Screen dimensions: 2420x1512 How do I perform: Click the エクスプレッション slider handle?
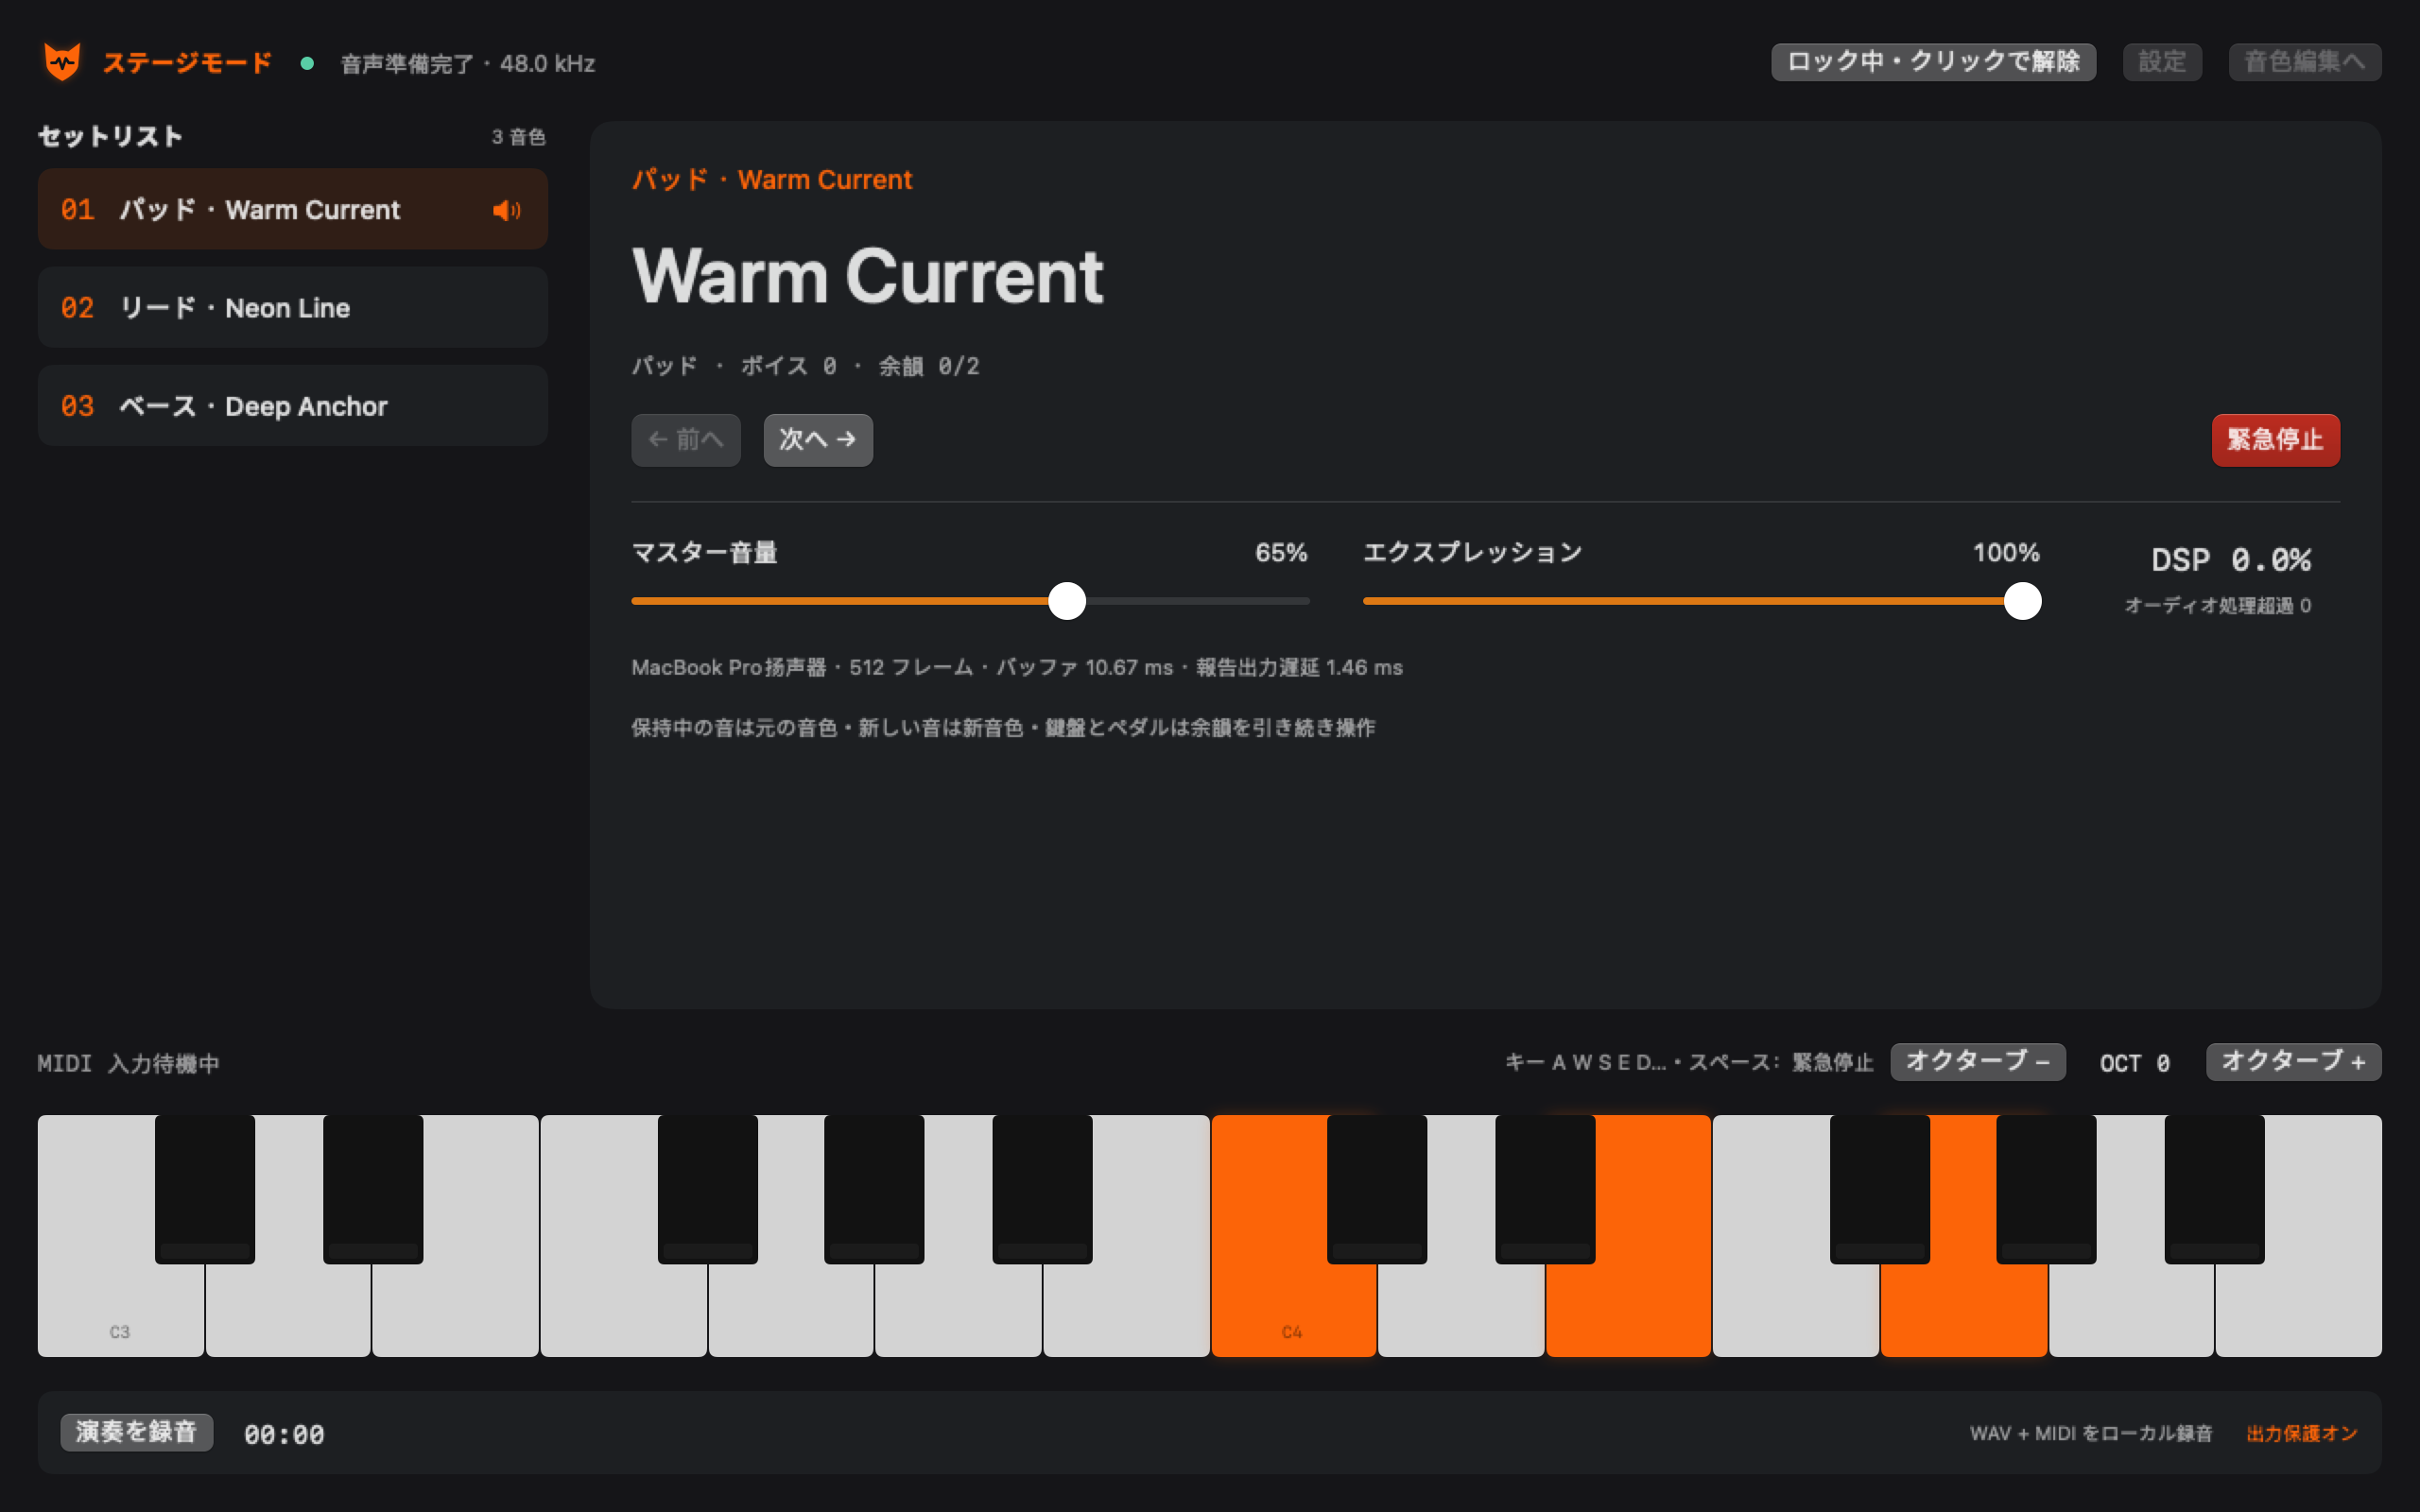pyautogui.click(x=2022, y=601)
